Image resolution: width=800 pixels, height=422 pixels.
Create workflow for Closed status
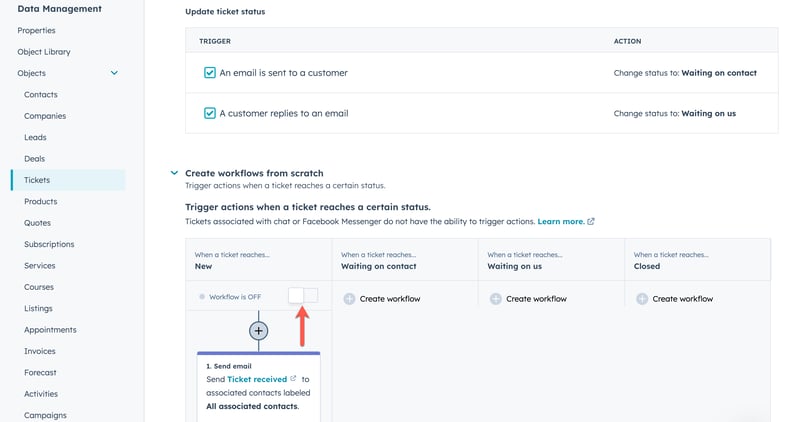coord(683,299)
